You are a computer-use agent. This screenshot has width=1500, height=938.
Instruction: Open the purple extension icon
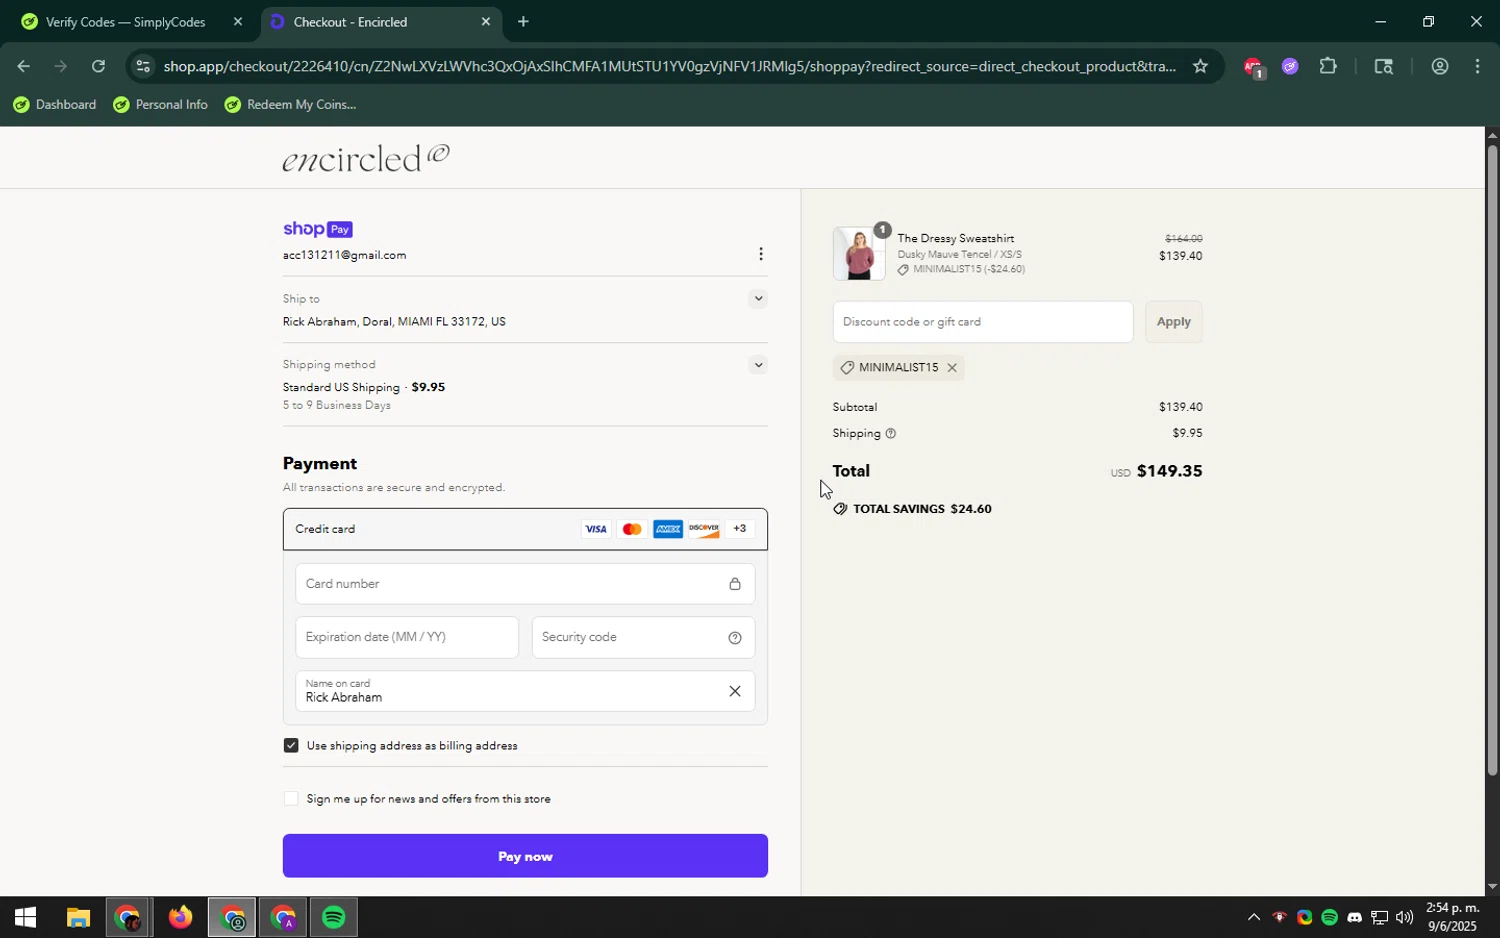pos(1290,67)
